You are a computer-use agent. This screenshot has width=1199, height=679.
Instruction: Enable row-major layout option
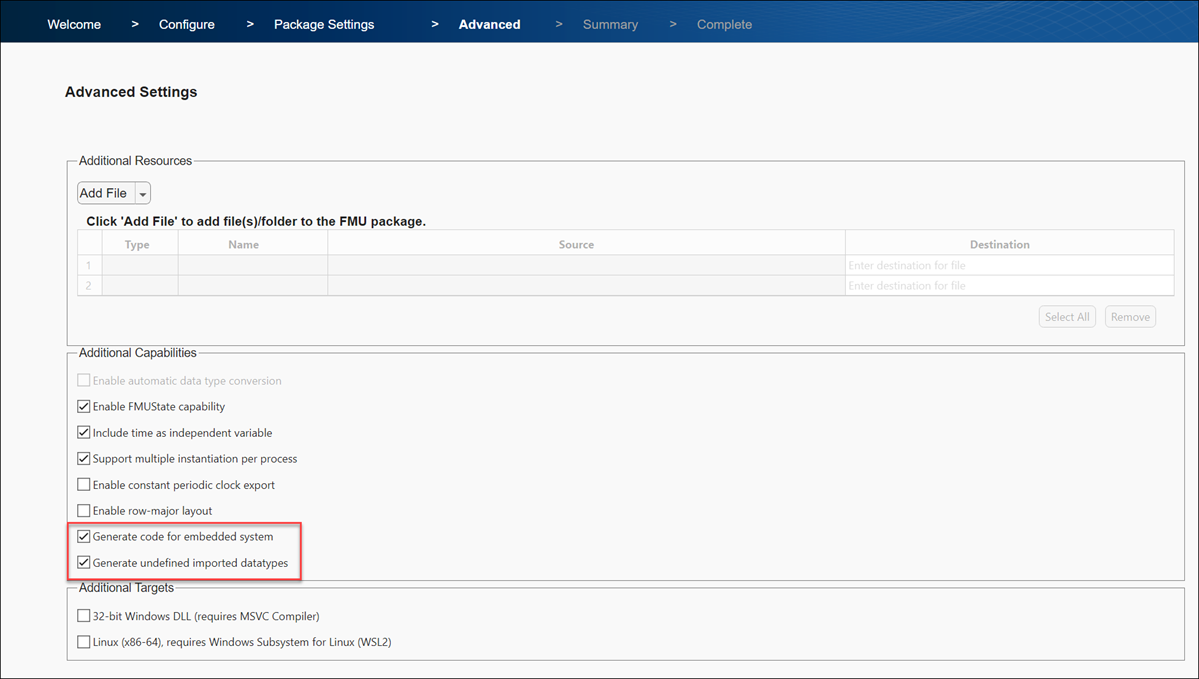pos(84,510)
